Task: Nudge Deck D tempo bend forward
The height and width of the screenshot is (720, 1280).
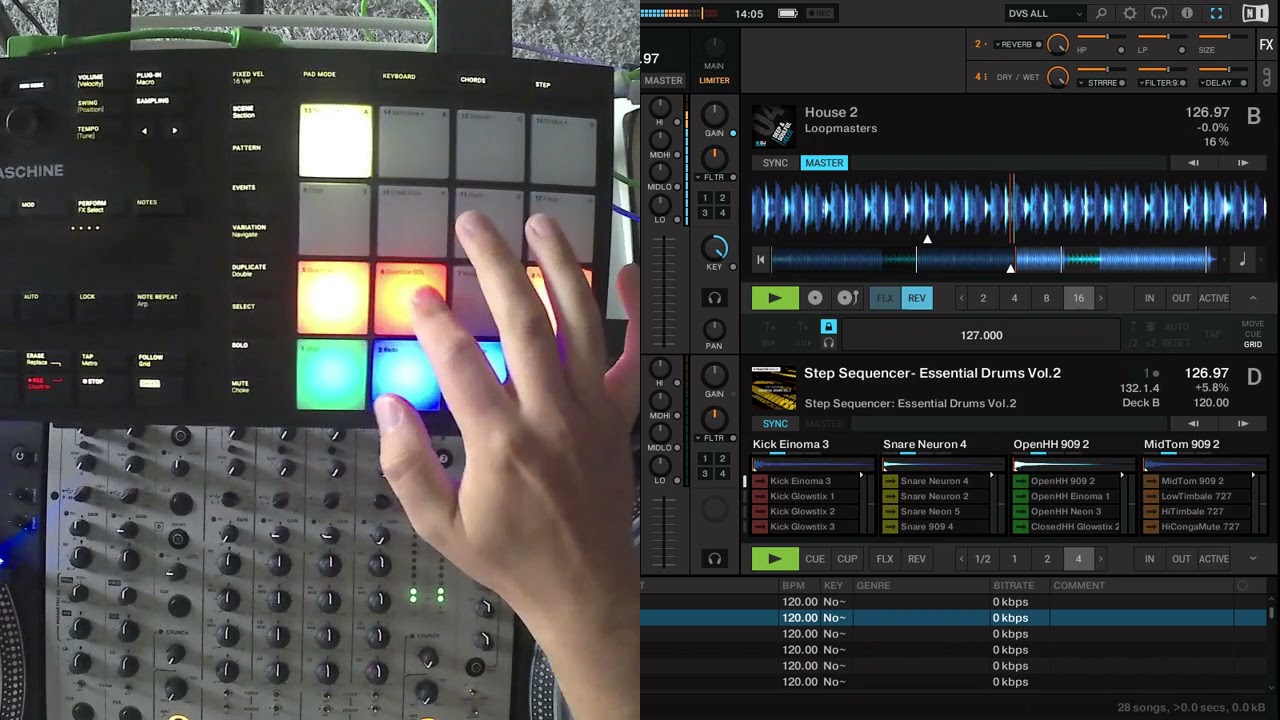Action: [x=1243, y=424]
